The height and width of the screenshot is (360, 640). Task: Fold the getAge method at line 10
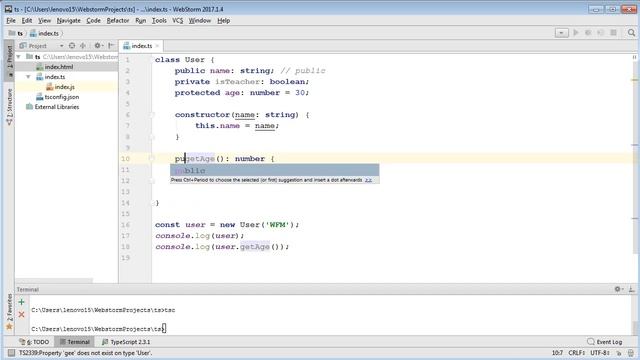coord(152,158)
